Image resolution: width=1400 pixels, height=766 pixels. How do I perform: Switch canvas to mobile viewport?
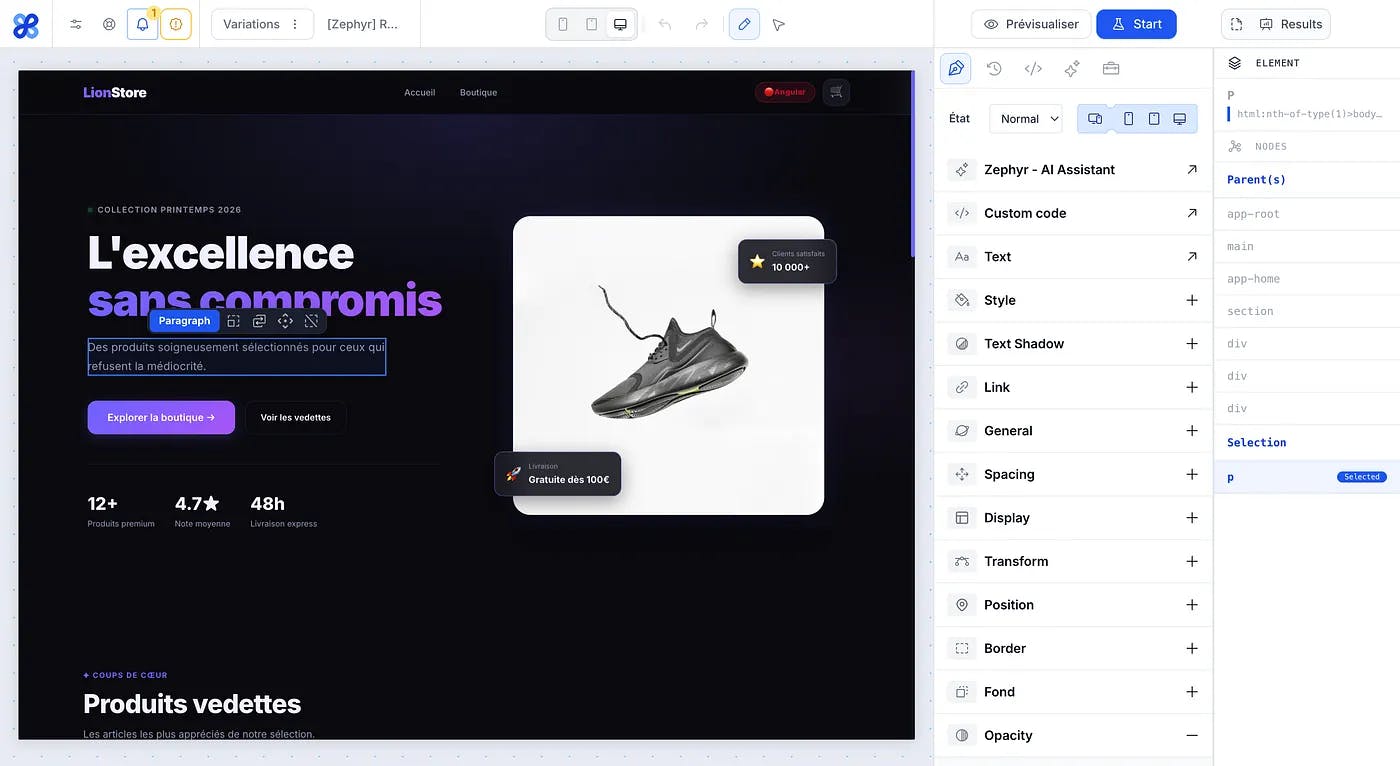pyautogui.click(x=563, y=24)
